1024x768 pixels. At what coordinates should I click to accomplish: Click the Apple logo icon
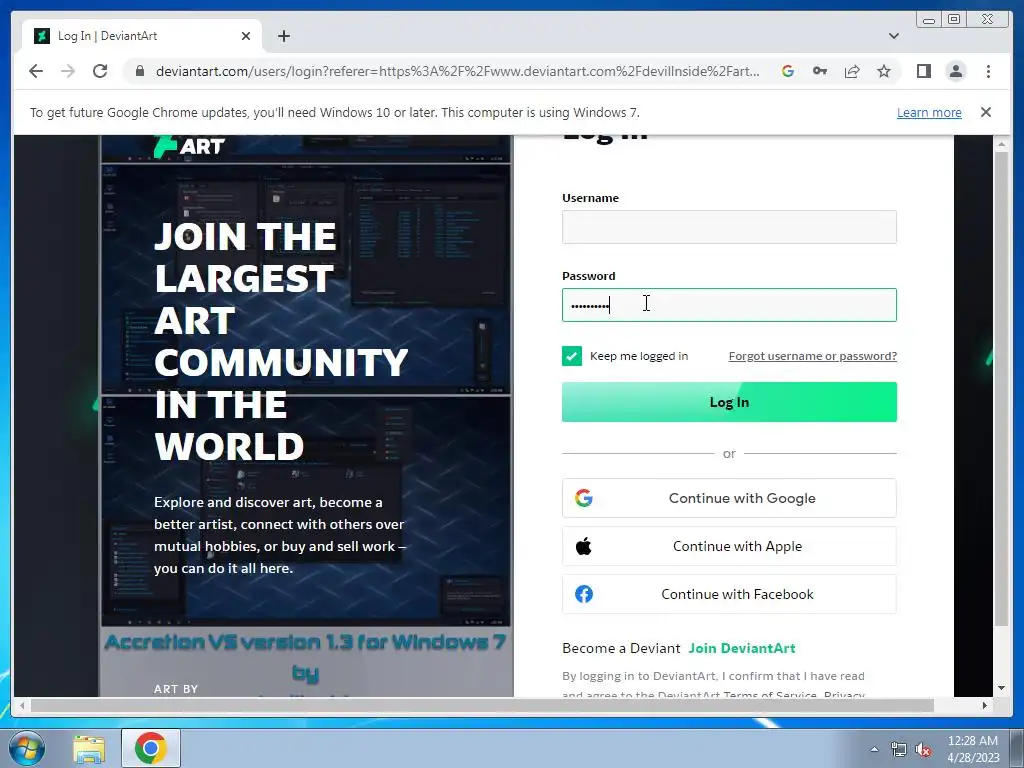[584, 546]
